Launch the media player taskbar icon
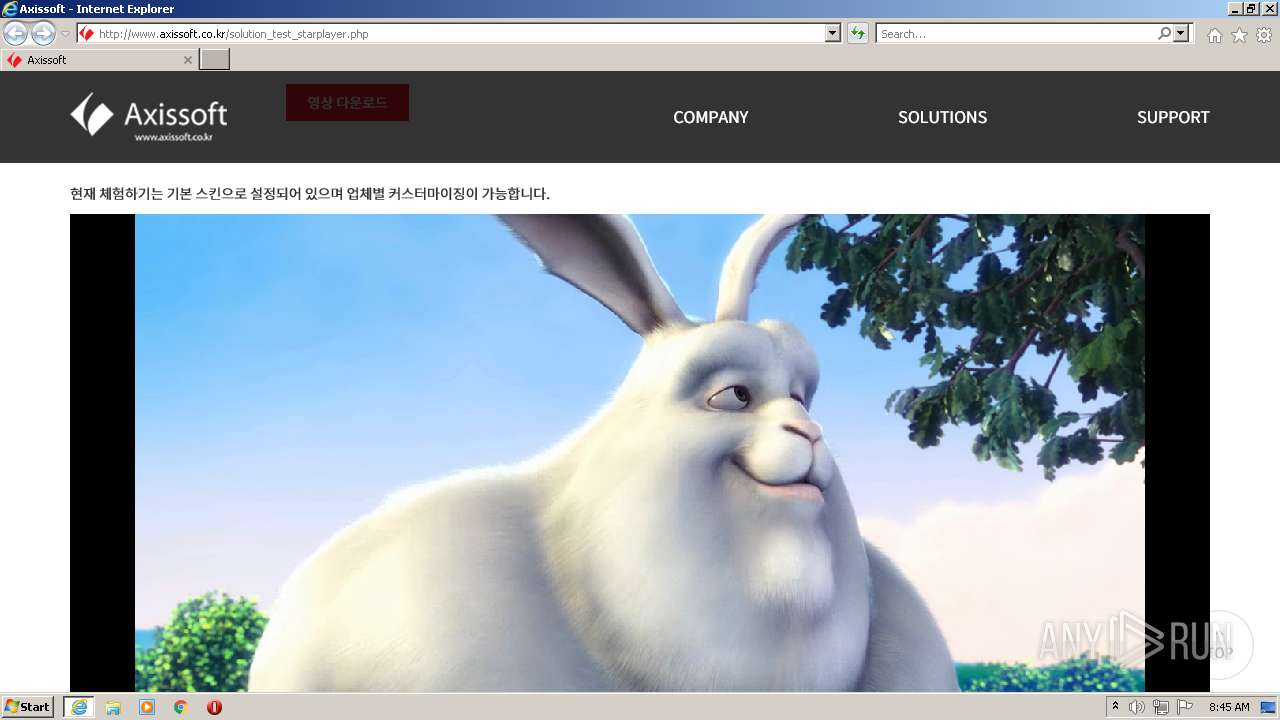 [x=147, y=707]
